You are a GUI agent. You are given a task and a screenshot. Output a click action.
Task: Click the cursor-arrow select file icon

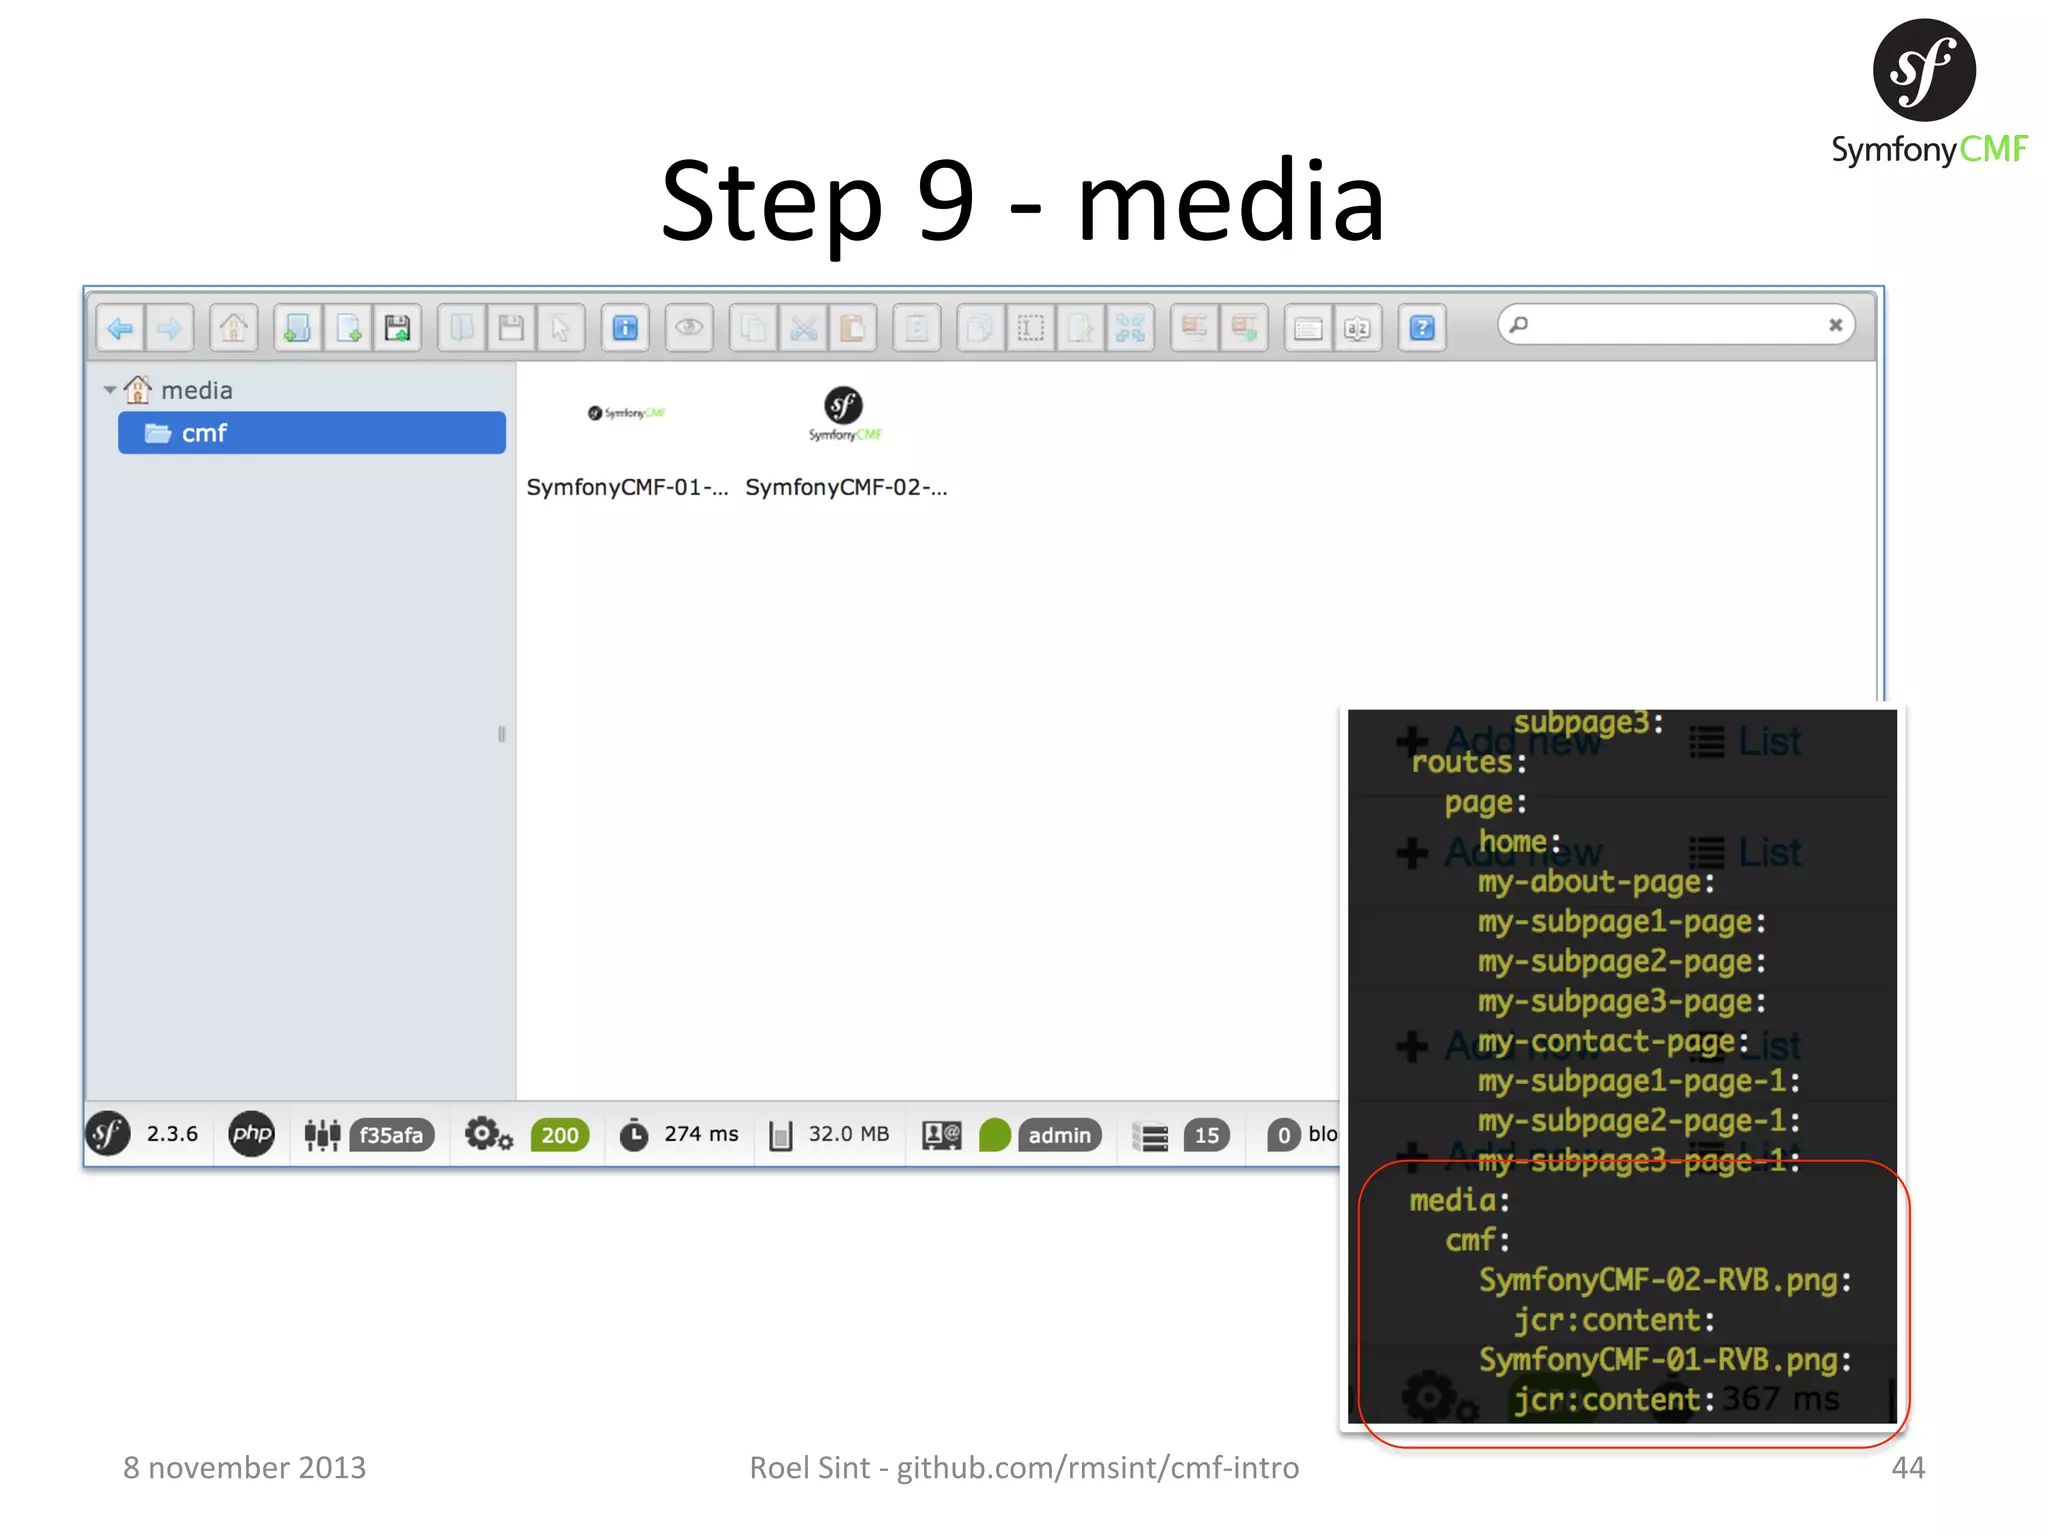point(561,328)
